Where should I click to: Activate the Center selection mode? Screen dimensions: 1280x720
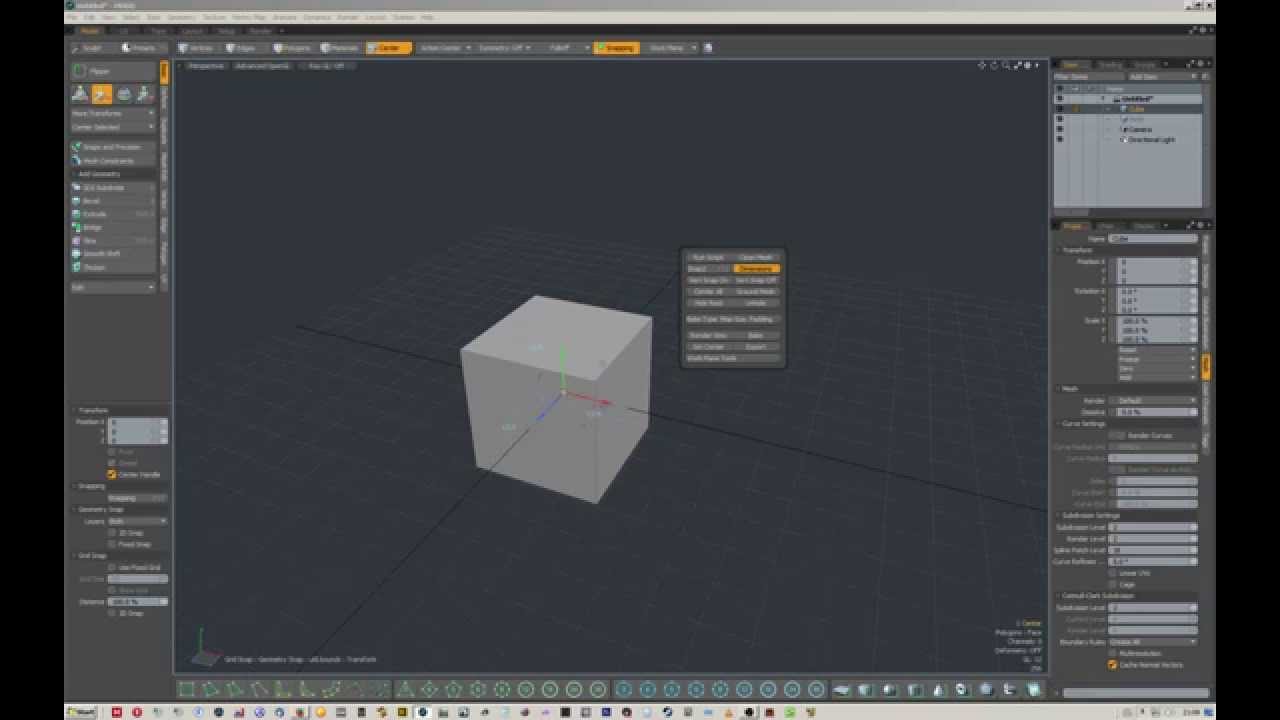coord(388,48)
